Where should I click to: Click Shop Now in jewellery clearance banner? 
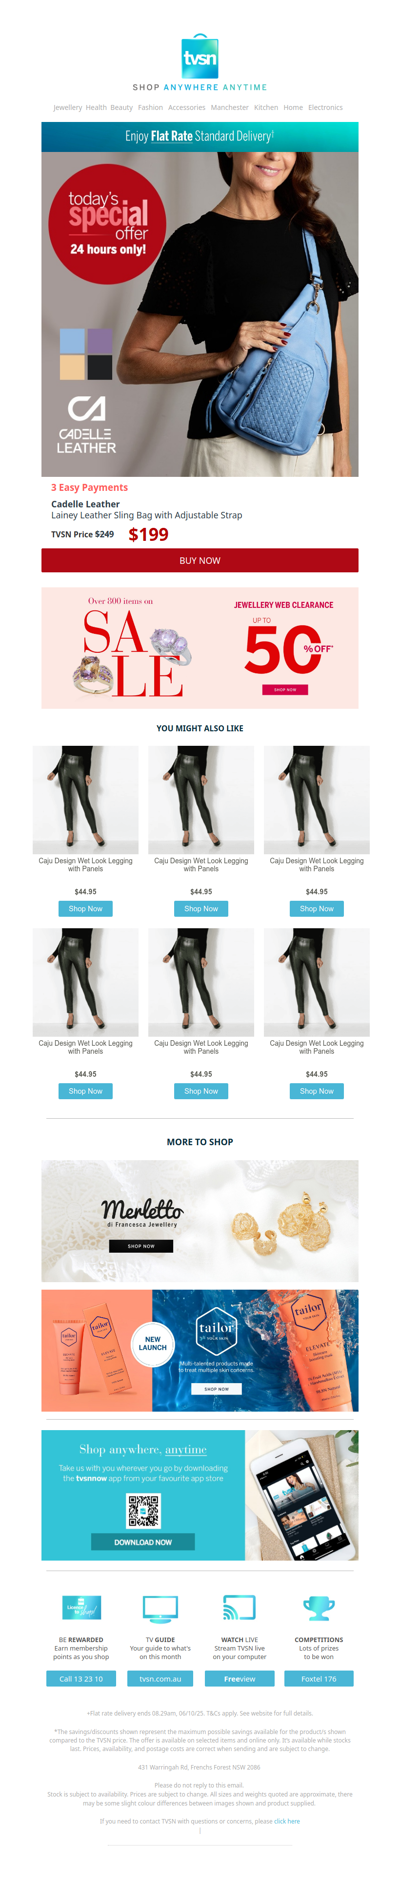[285, 690]
